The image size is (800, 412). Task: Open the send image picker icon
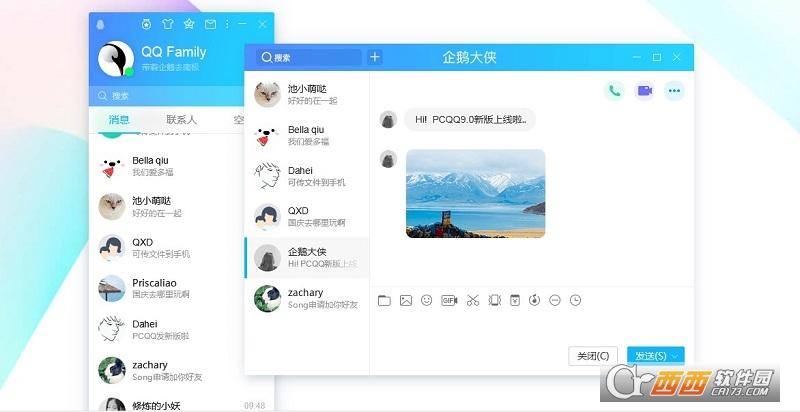405,300
